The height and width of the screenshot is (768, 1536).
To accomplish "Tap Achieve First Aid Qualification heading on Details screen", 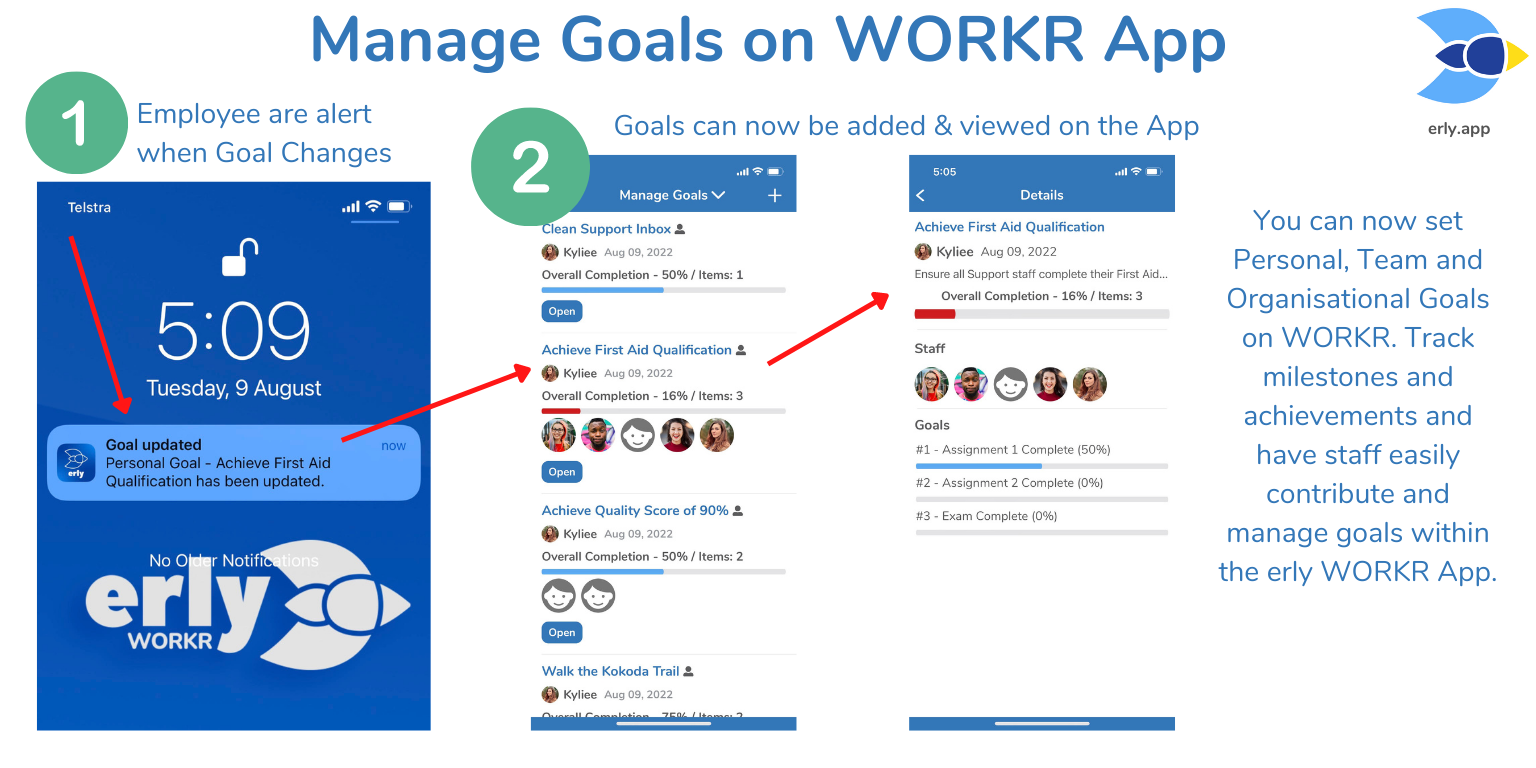I will click(1010, 227).
